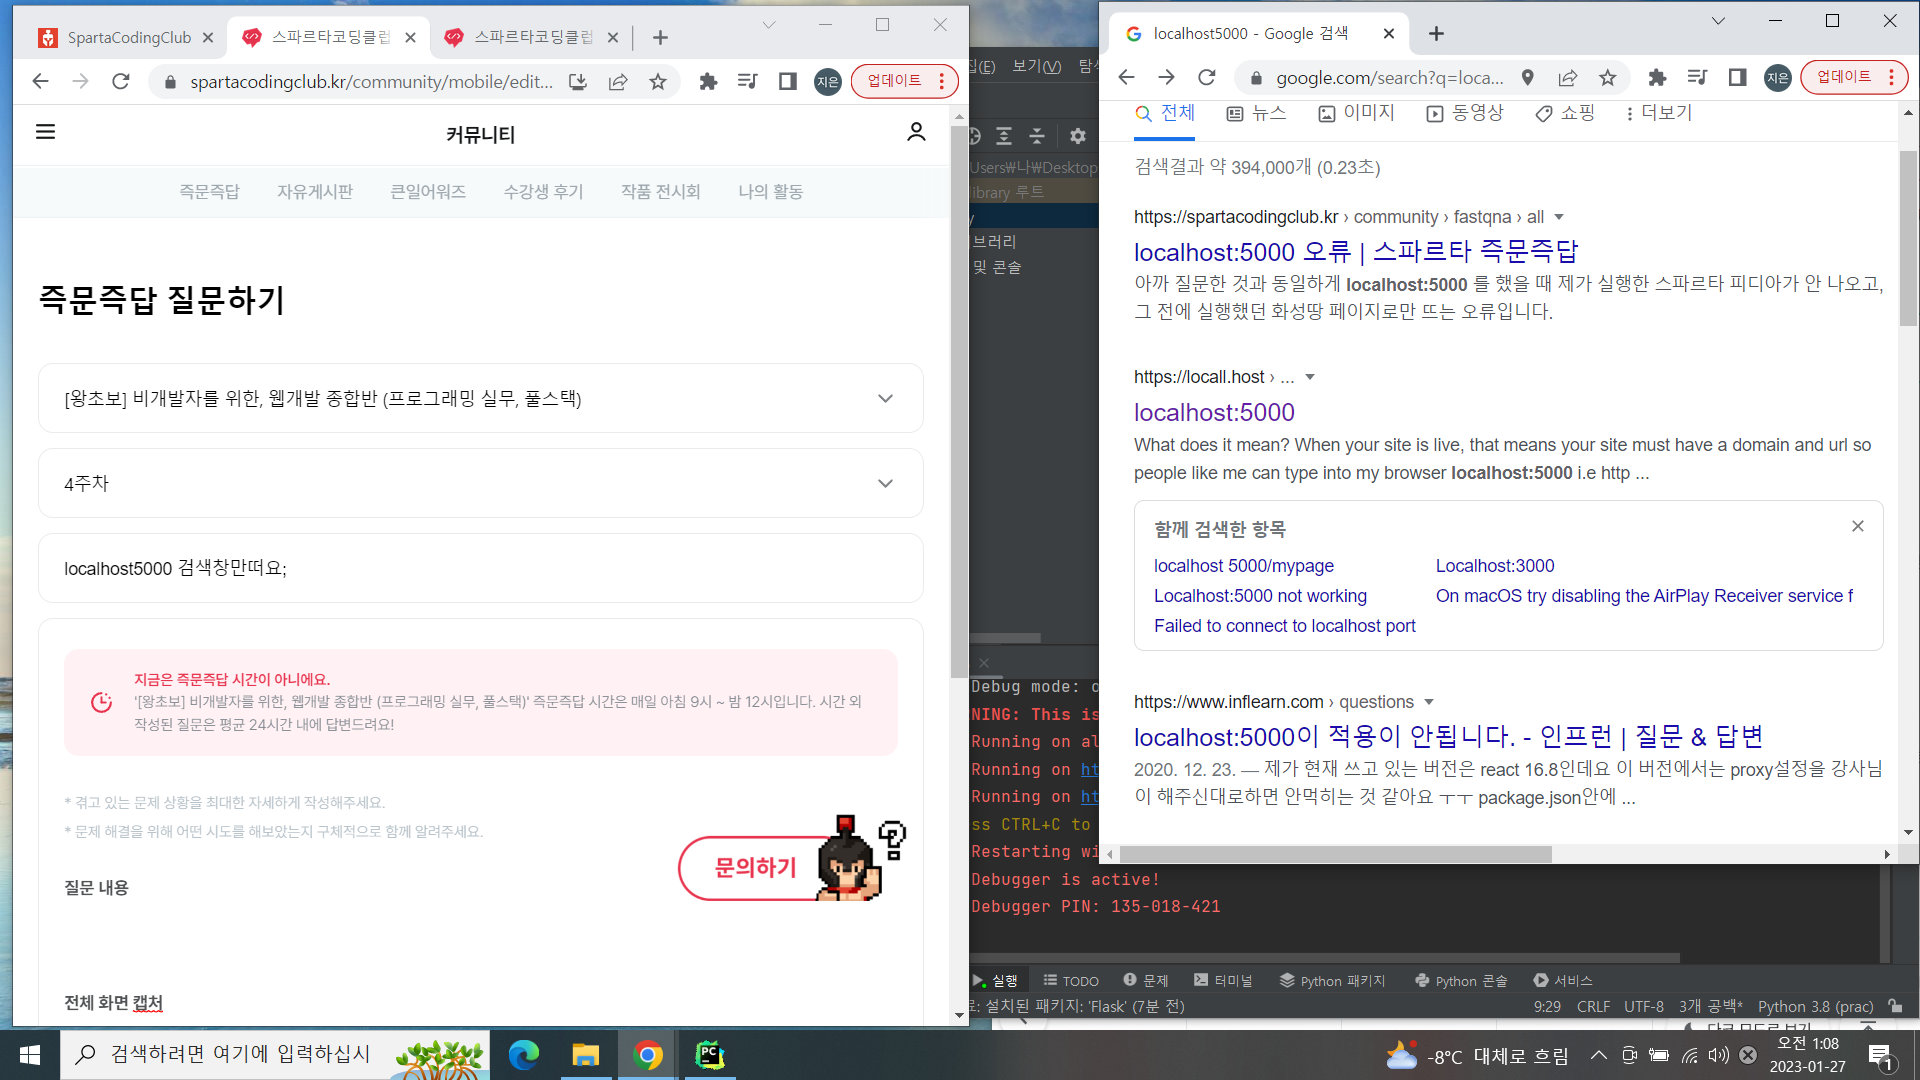Expand spartacodingclub result URL options arrow
The width and height of the screenshot is (1920, 1080).
coord(1558,217)
